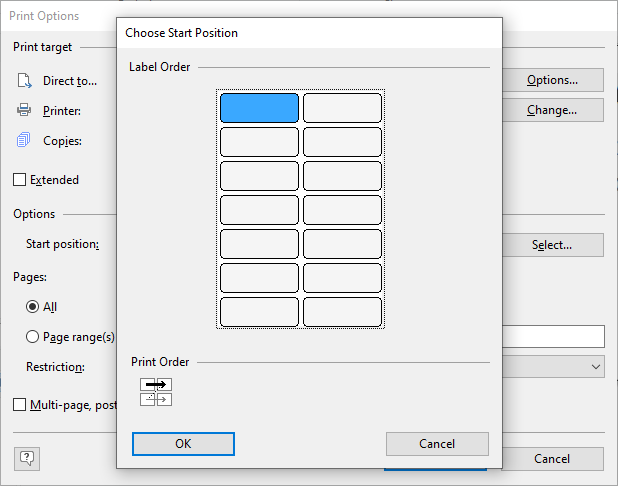The width and height of the screenshot is (618, 486).
Task: Toggle the Multi-page poster checkbox
Action: coord(19,404)
